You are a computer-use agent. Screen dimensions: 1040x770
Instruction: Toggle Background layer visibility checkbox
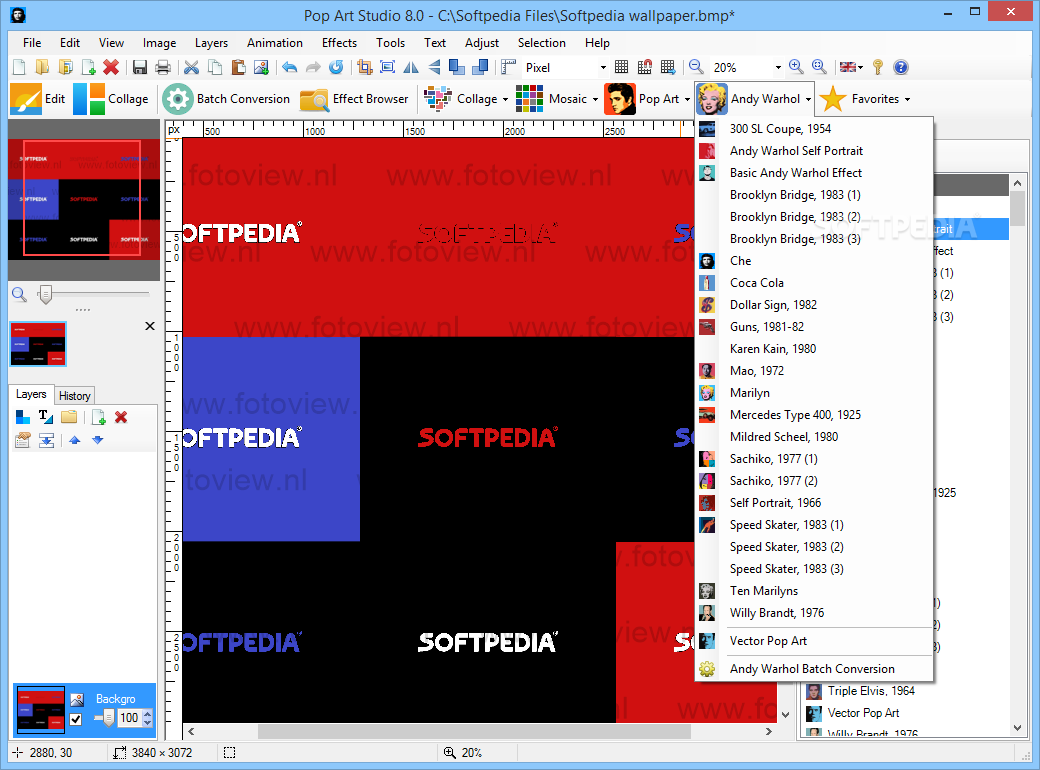click(76, 719)
